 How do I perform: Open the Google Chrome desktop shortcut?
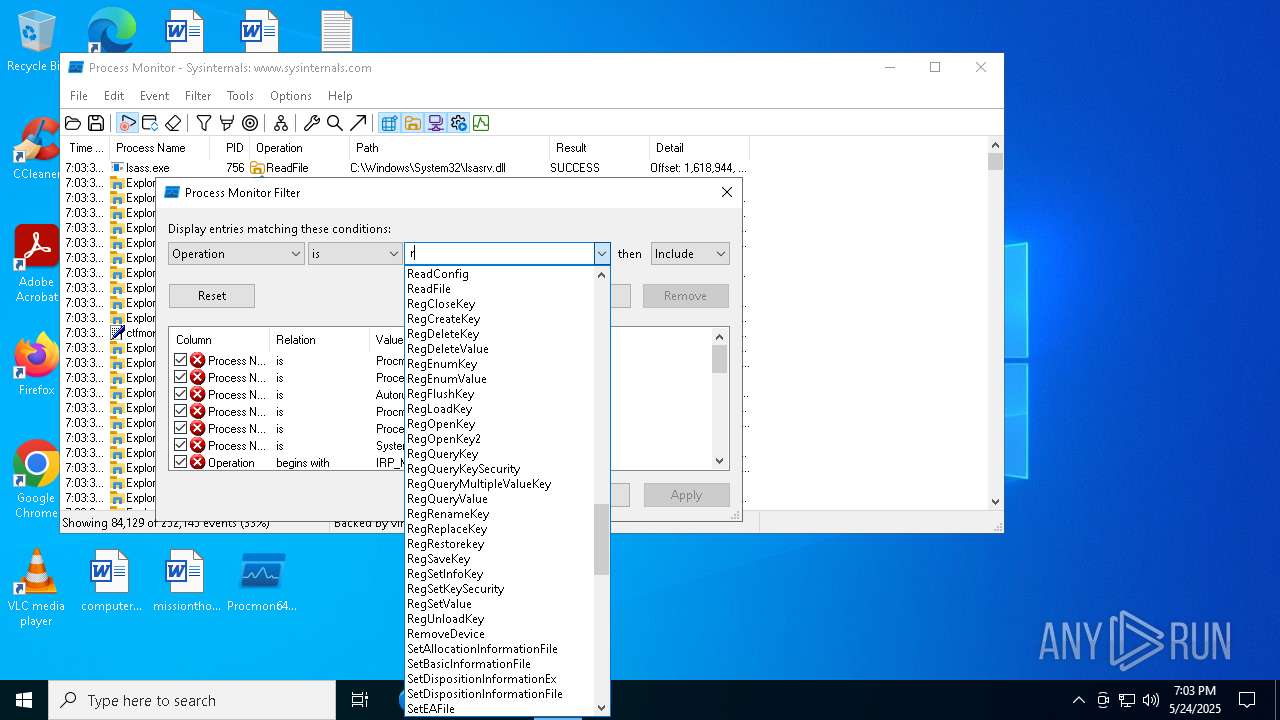tap(36, 480)
